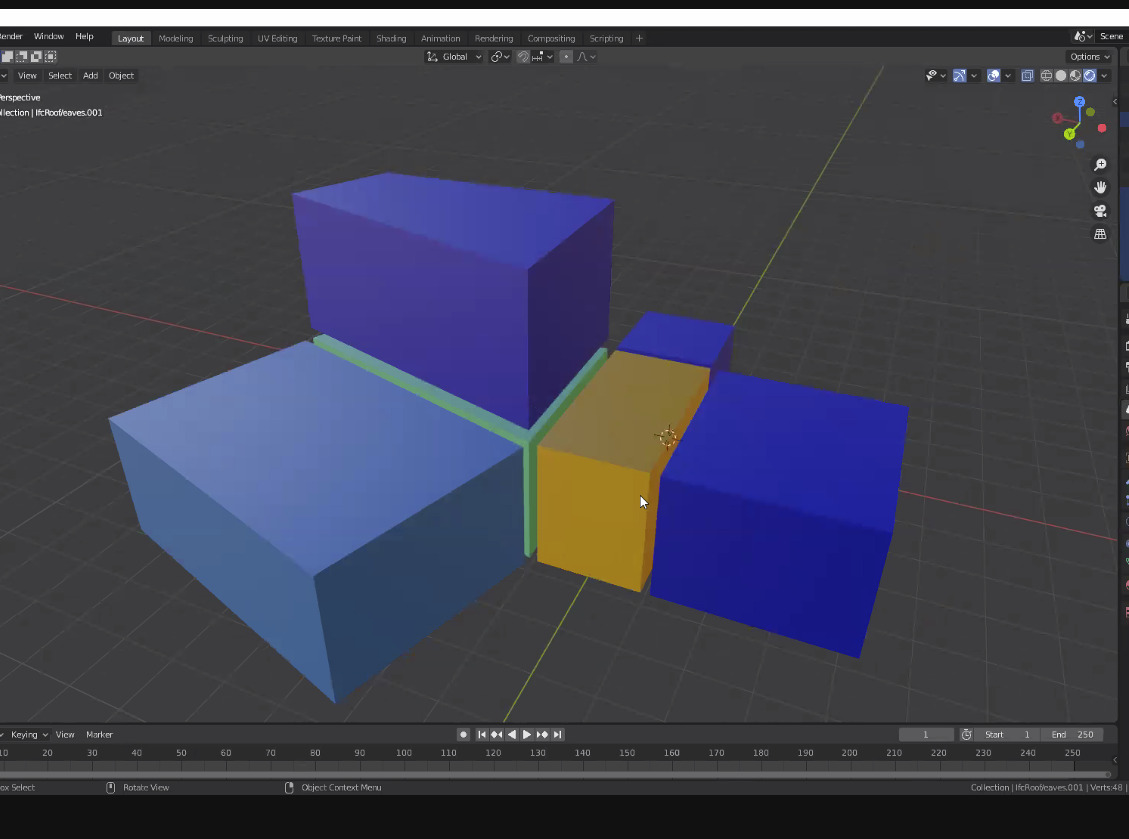Play the animation in reverse

click(x=512, y=735)
